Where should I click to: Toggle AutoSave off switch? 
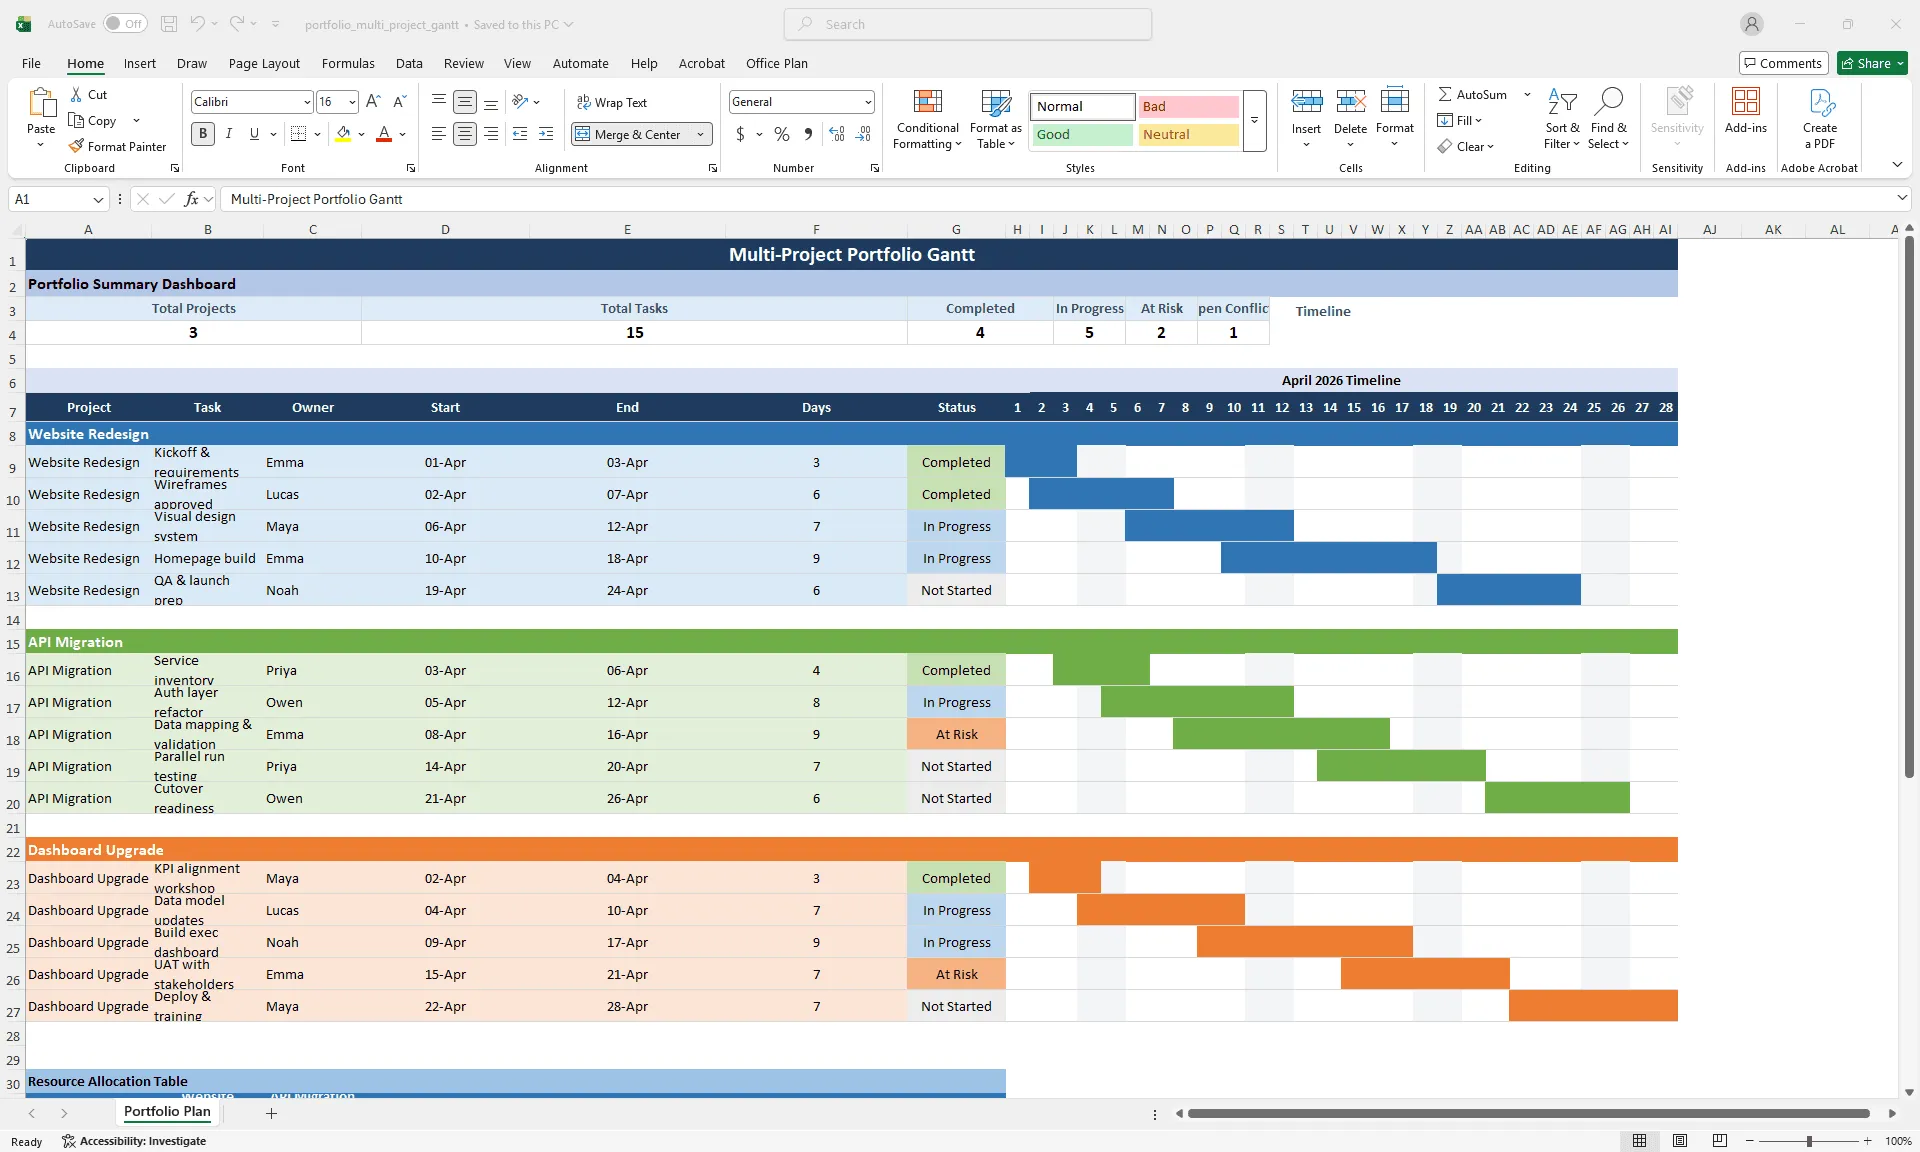click(x=125, y=23)
